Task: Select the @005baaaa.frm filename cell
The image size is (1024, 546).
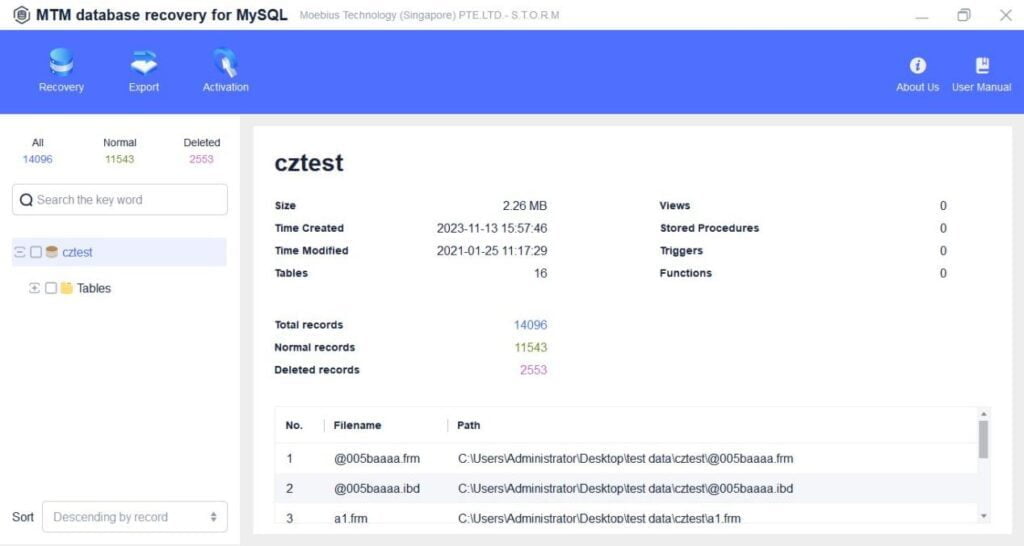Action: pyautogui.click(x=377, y=458)
